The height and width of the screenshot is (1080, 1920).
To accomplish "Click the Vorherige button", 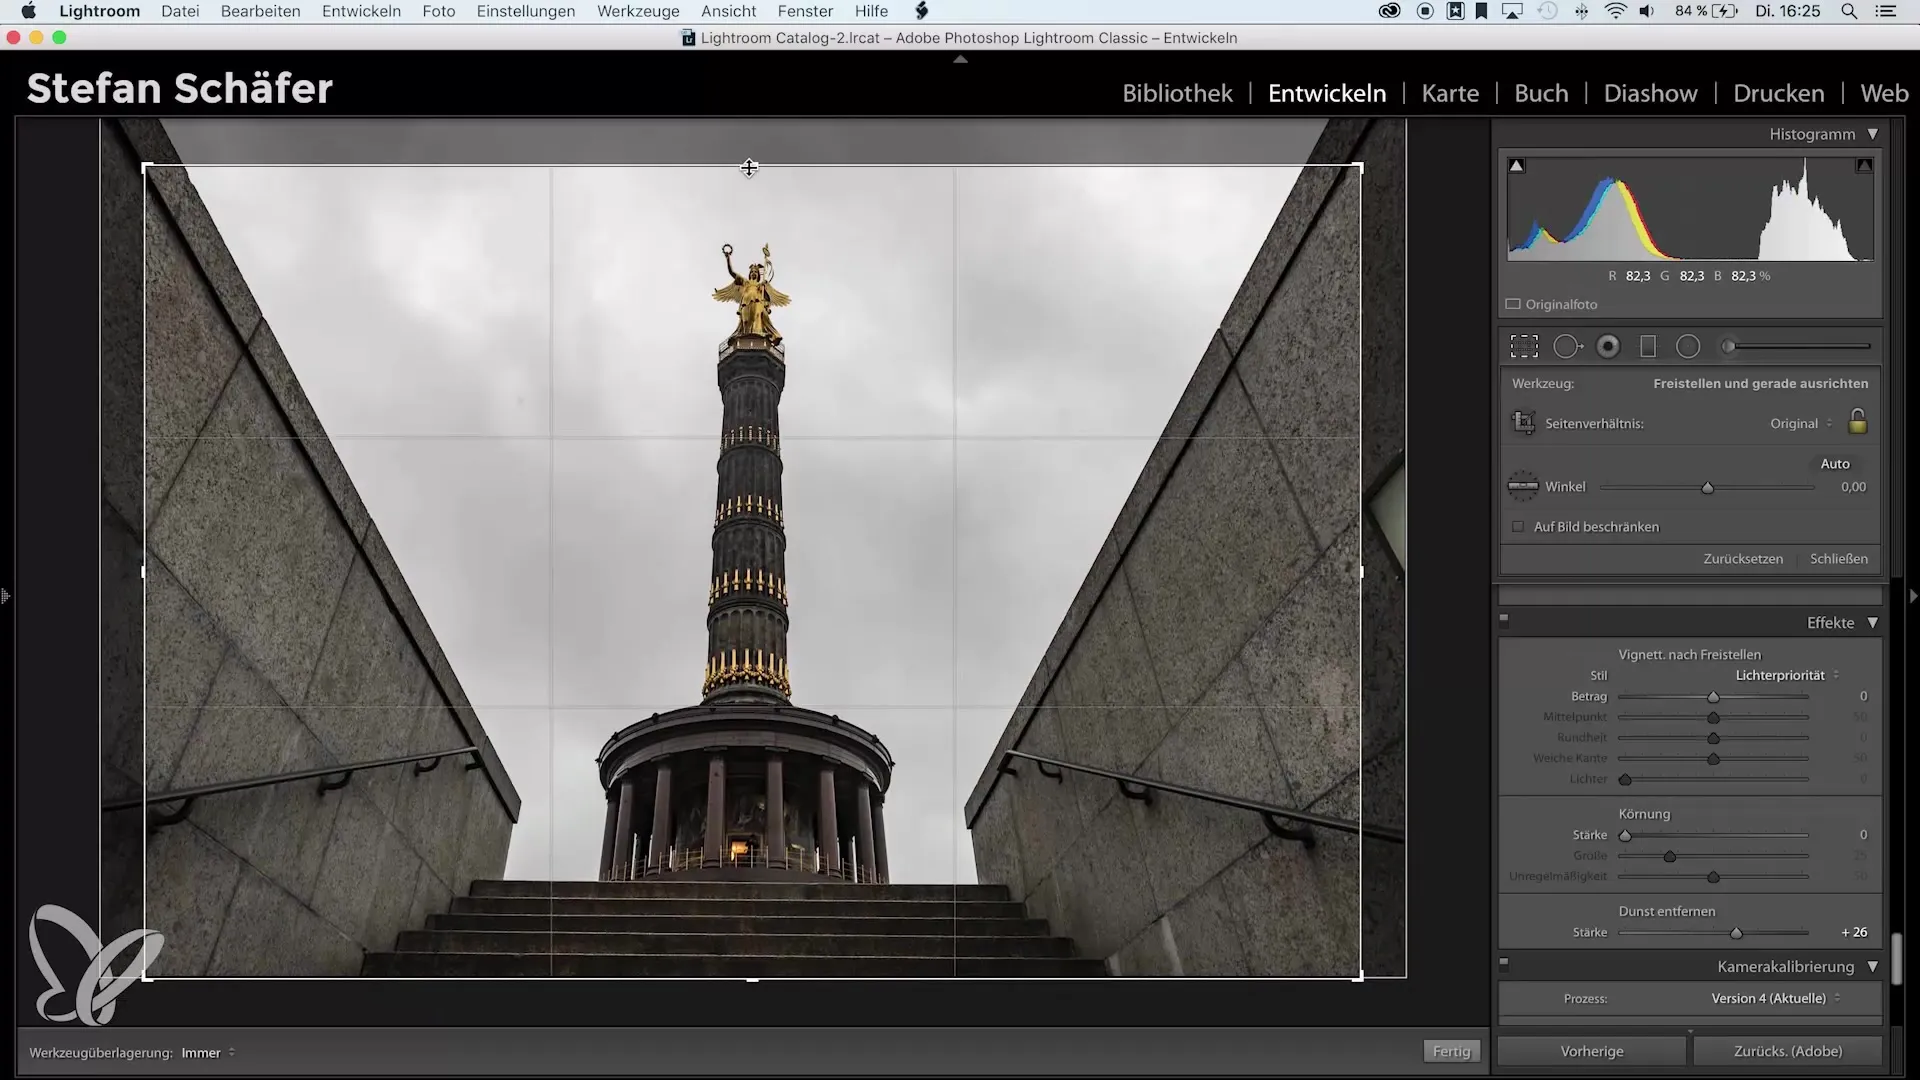I will click(1592, 1051).
